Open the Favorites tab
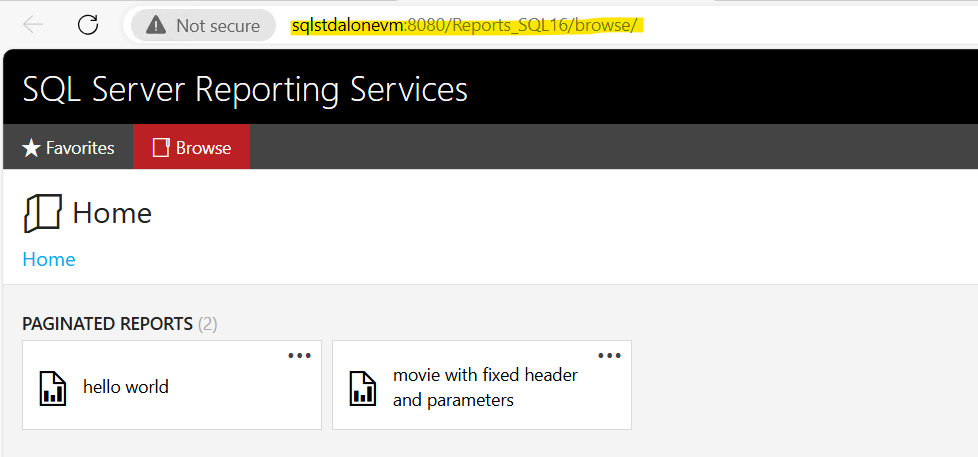Viewport: 978px width, 457px height. (x=68, y=147)
